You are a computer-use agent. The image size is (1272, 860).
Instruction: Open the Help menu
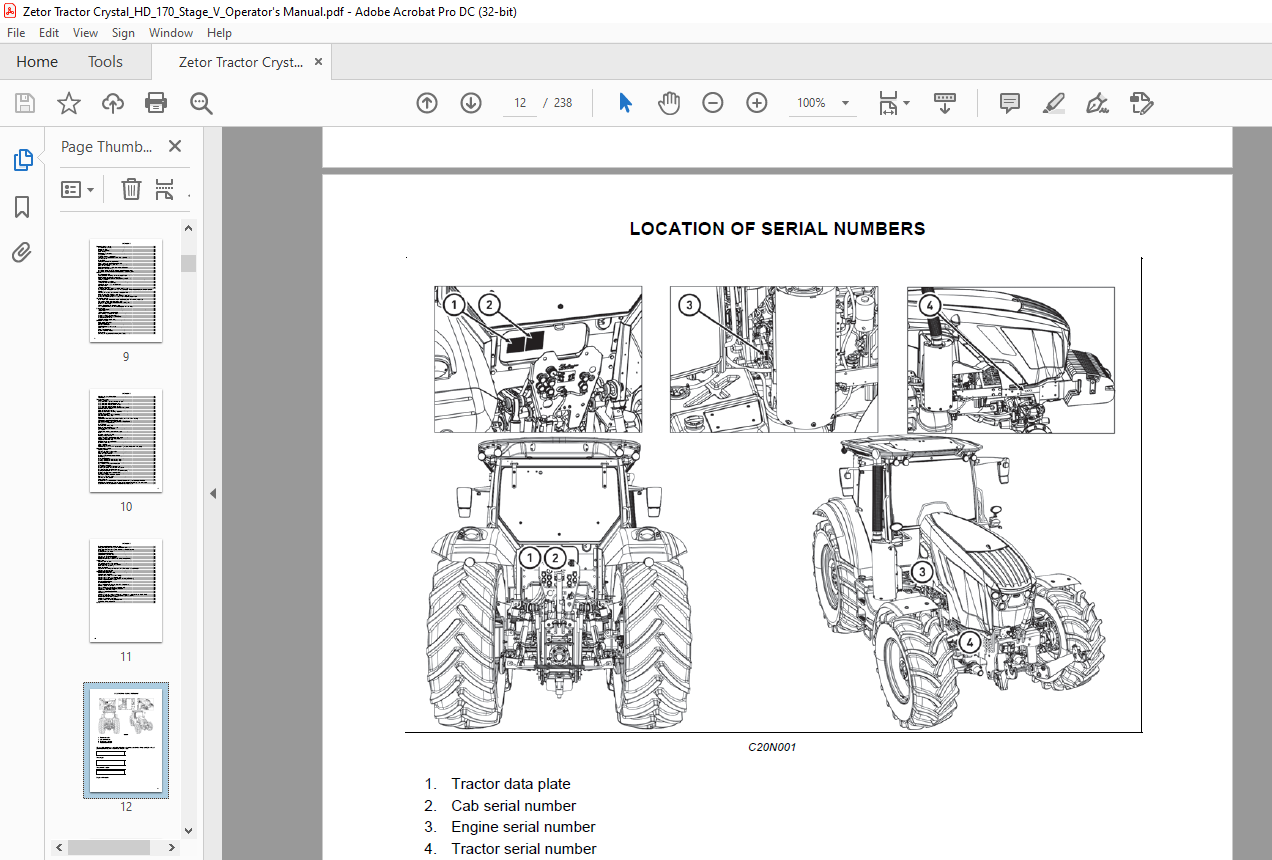tap(219, 33)
